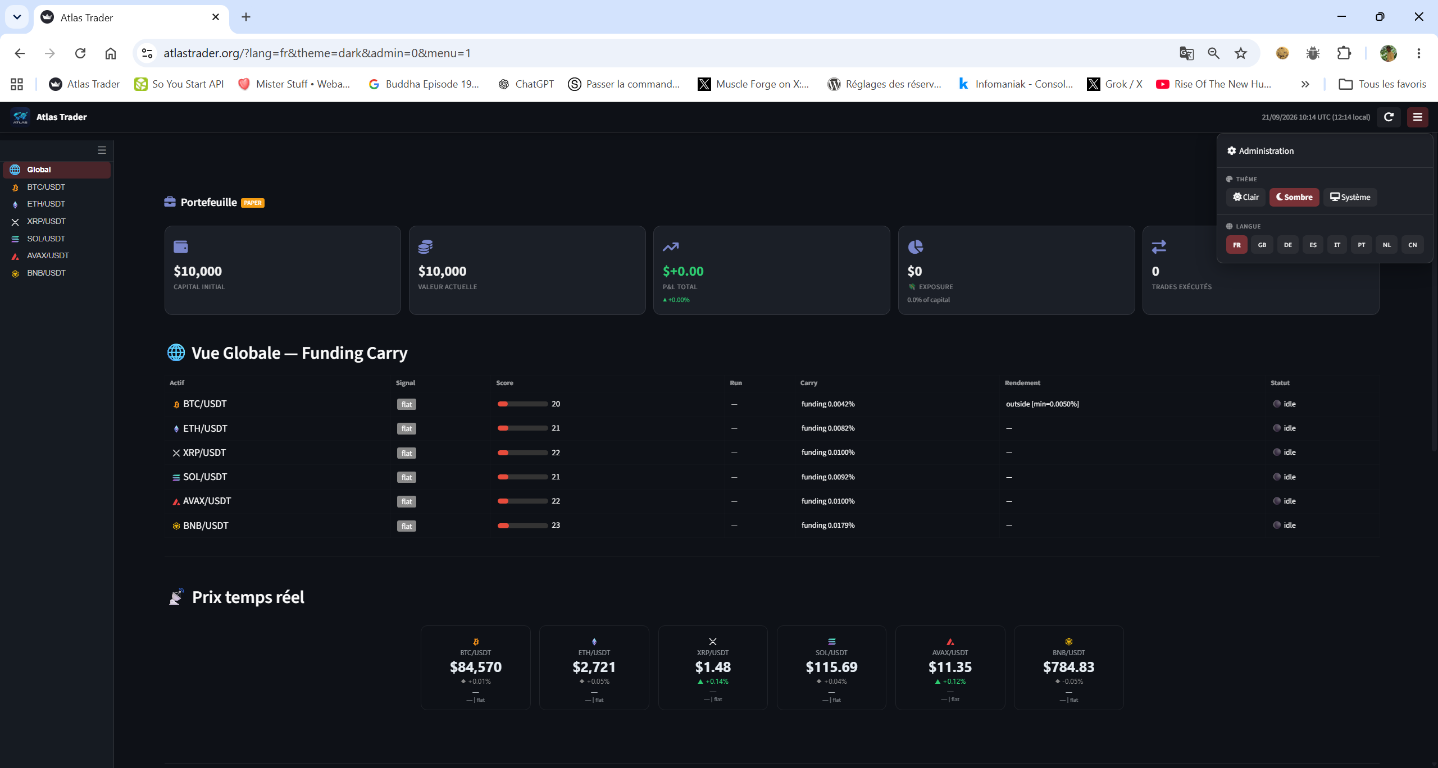Open the SOL/USDT price card at $115.69

click(x=831, y=668)
